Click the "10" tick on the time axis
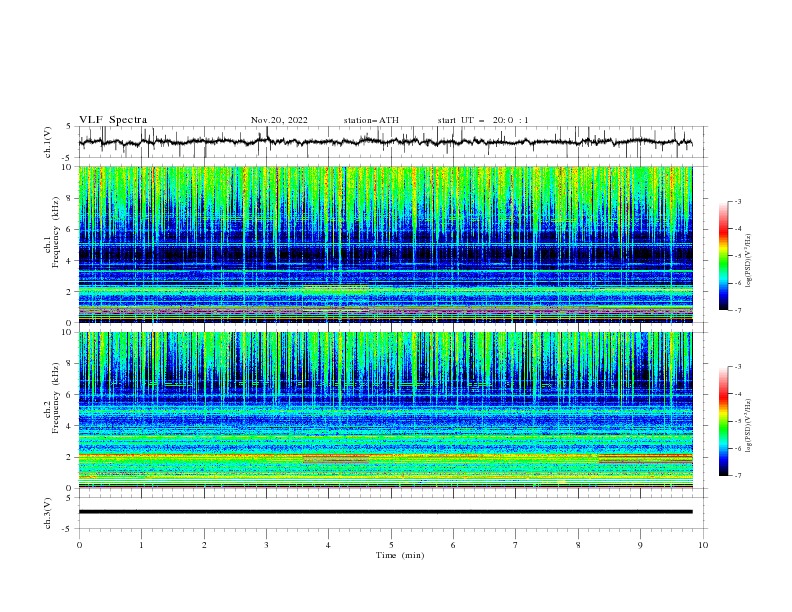Image resolution: width=792 pixels, height=612 pixels. 703,545
